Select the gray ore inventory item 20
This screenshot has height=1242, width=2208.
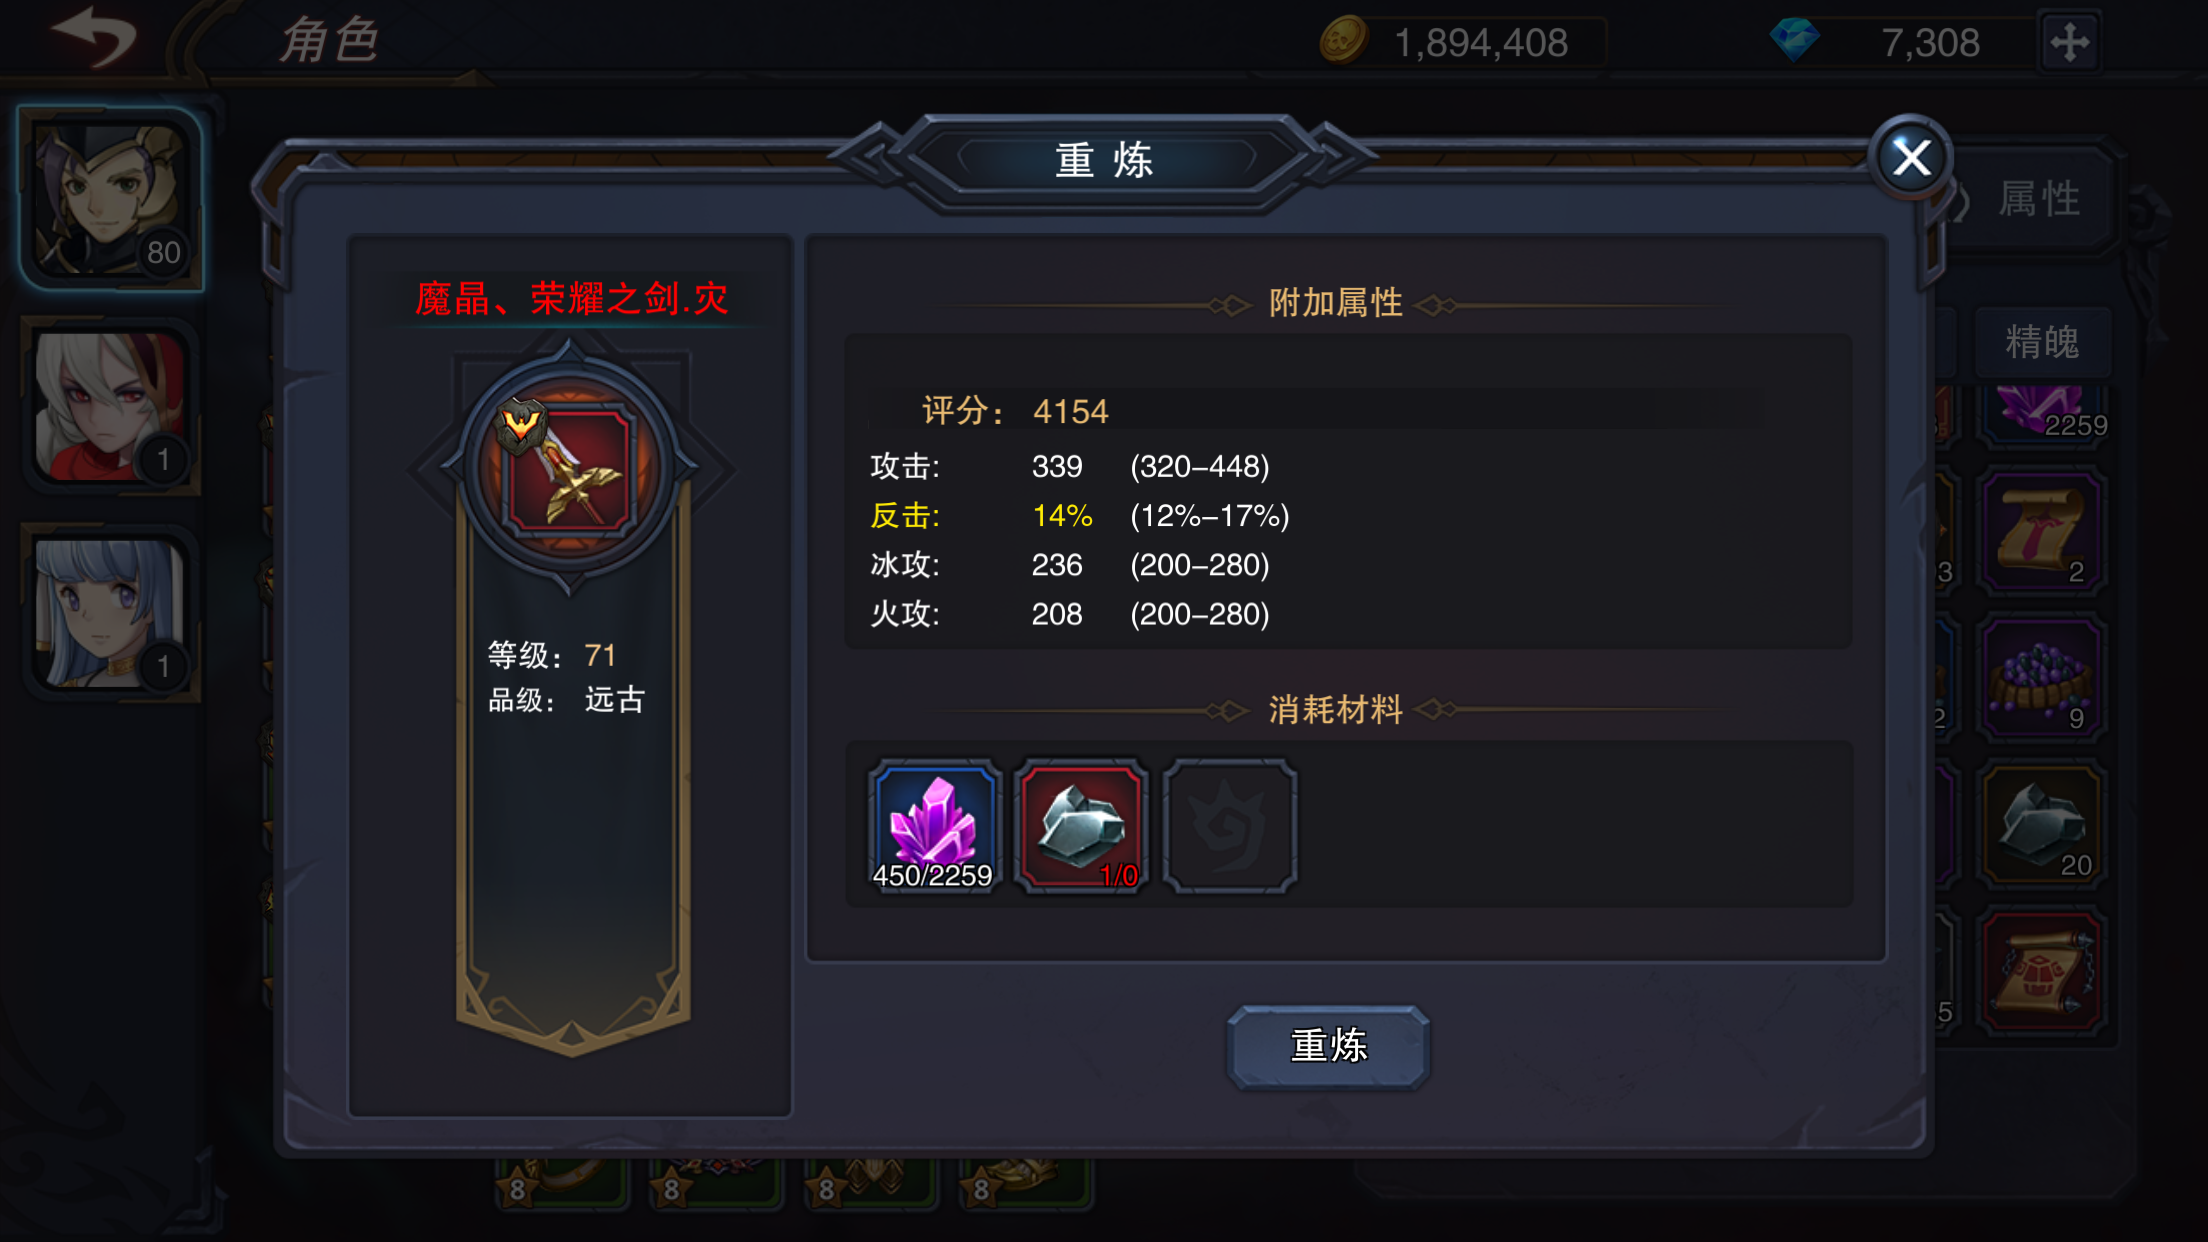pos(2042,825)
